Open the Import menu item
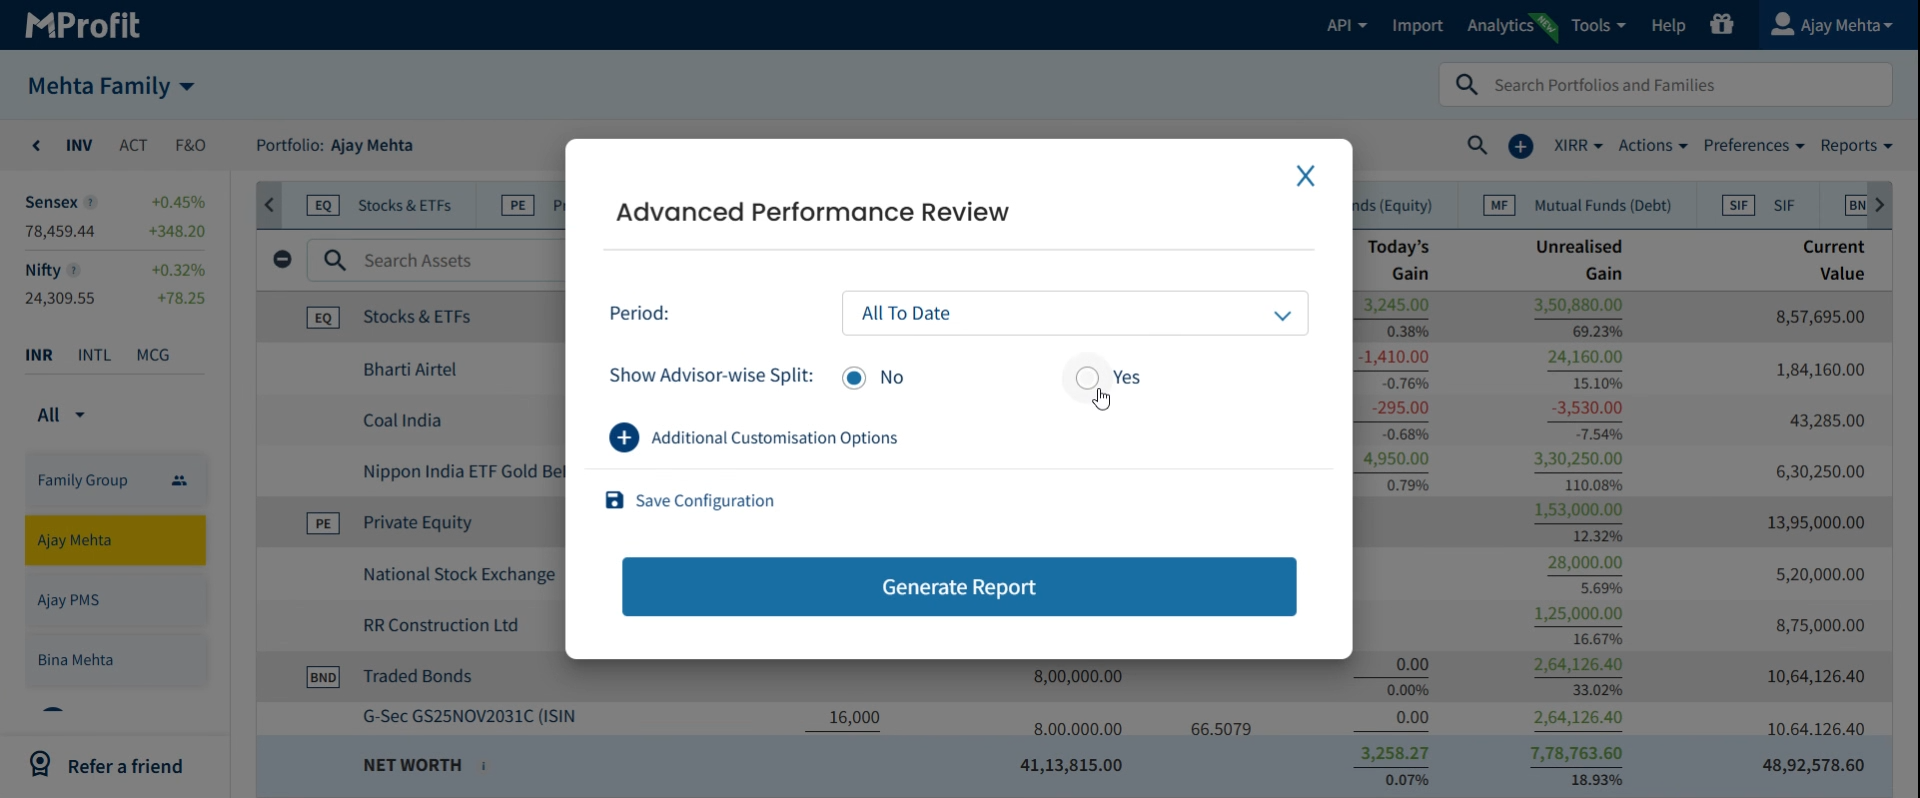Screen dimensions: 1920x798 coord(1417,25)
